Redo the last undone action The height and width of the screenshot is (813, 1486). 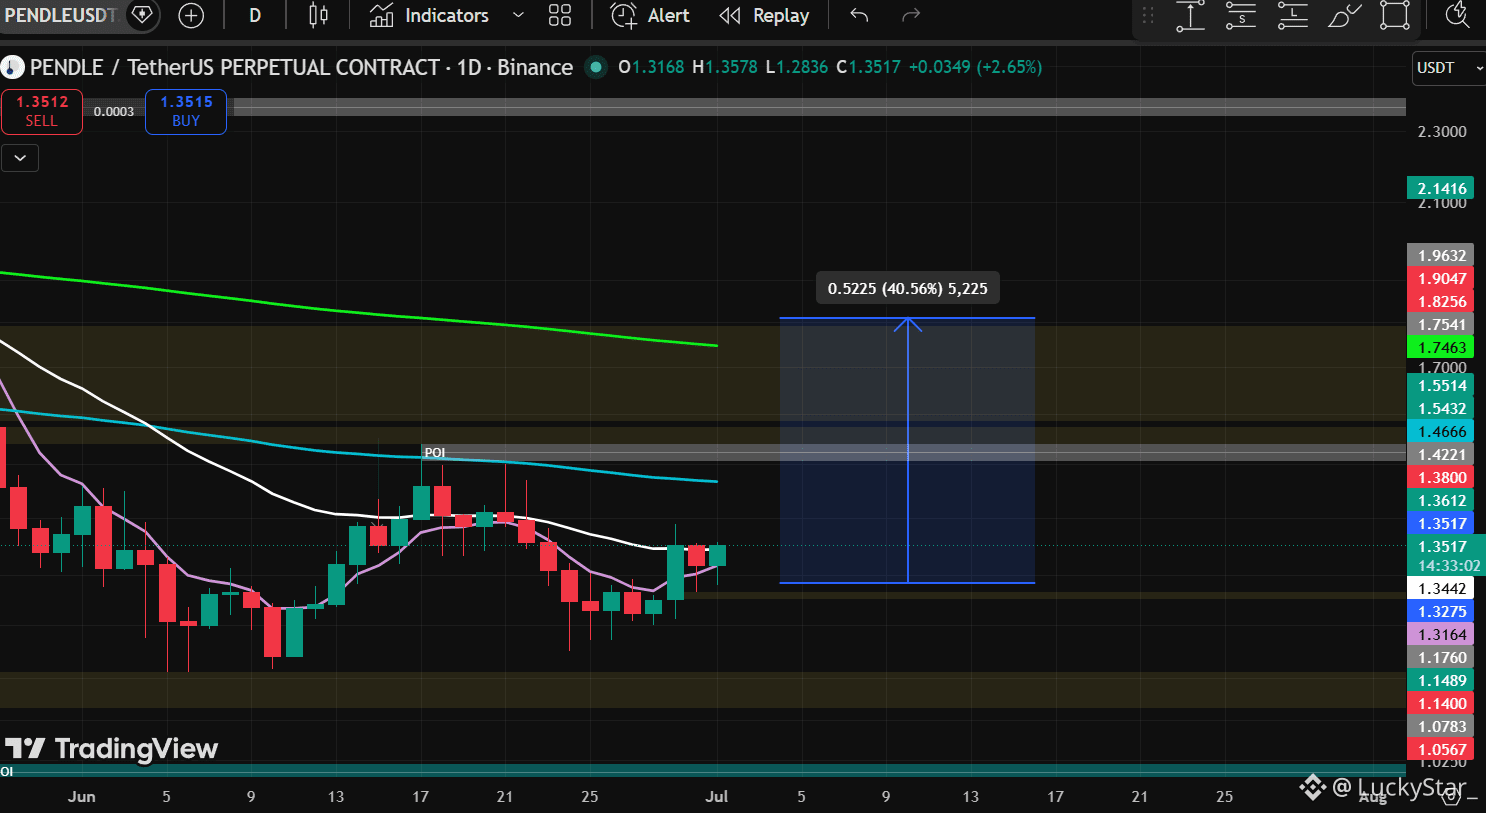point(910,15)
